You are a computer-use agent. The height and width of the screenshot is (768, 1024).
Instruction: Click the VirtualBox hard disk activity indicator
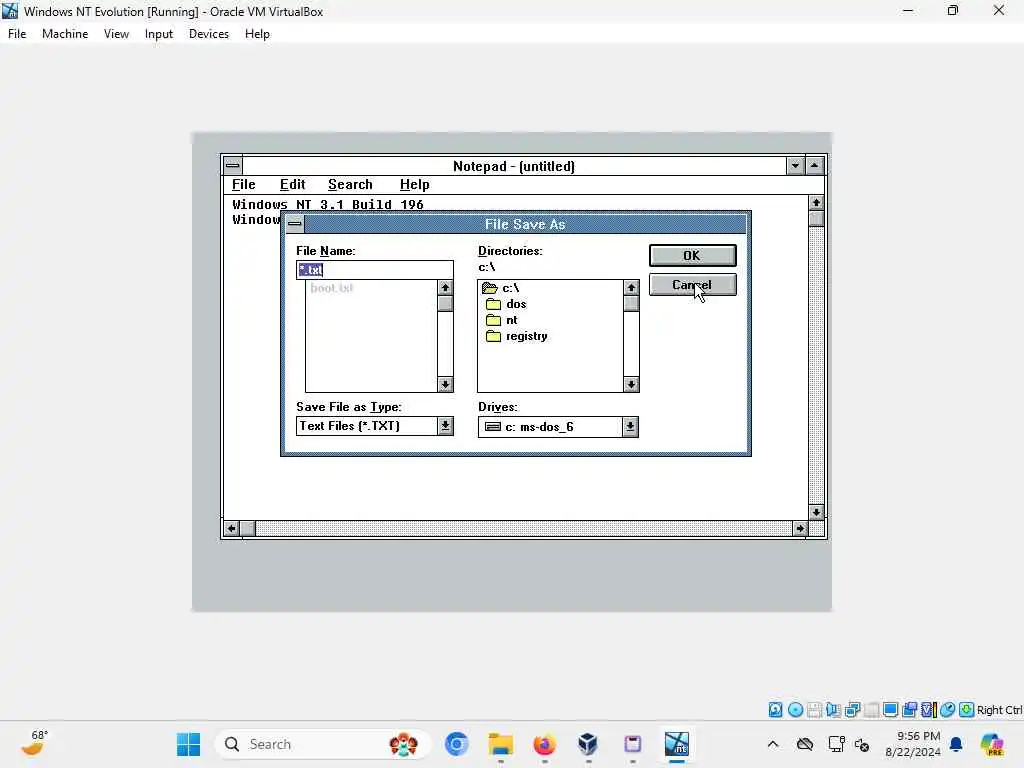(775, 710)
